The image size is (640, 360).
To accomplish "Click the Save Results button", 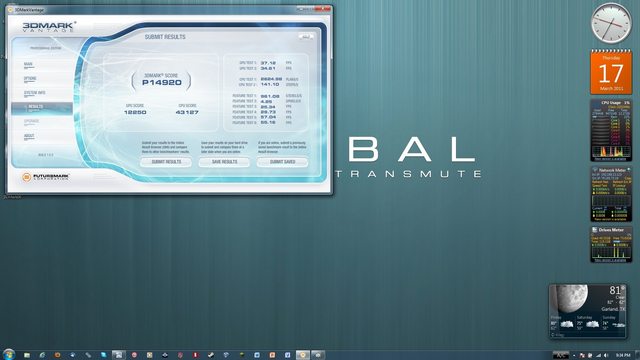I will click(x=224, y=162).
